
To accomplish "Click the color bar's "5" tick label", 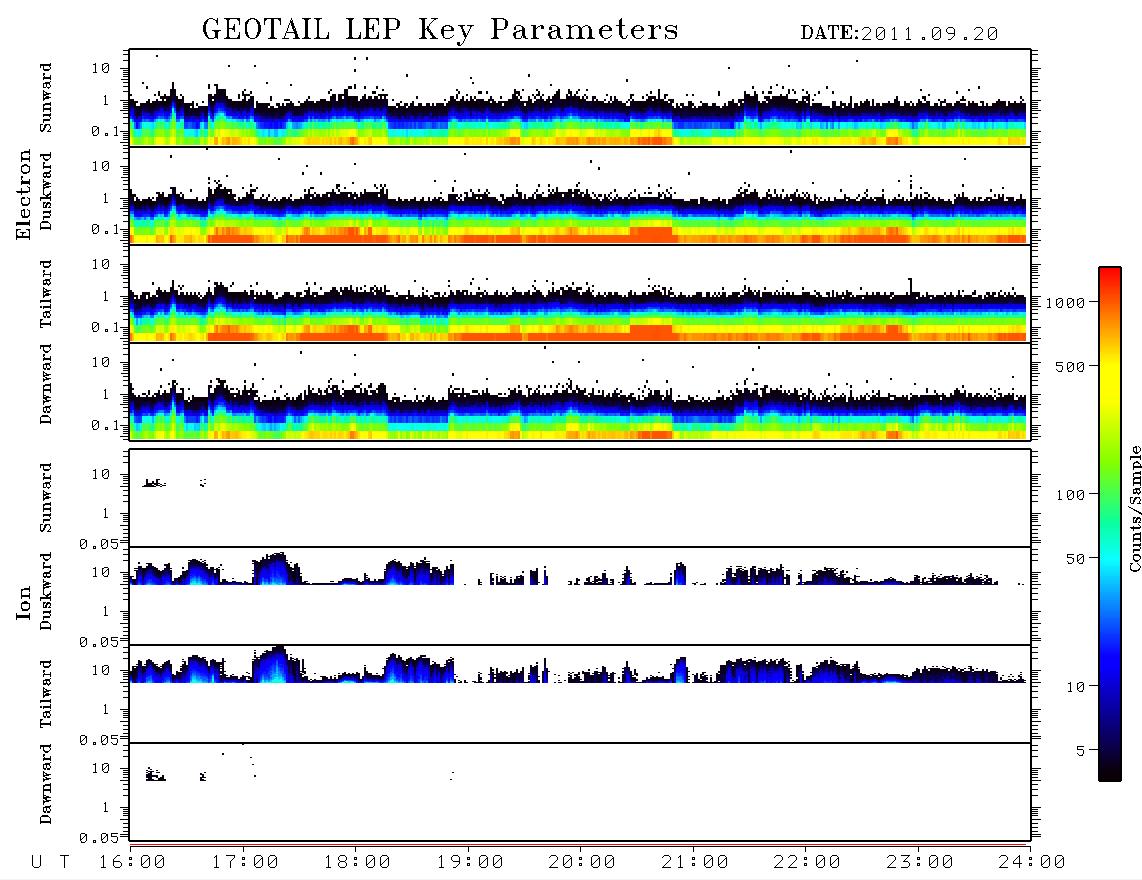I will (1081, 751).
